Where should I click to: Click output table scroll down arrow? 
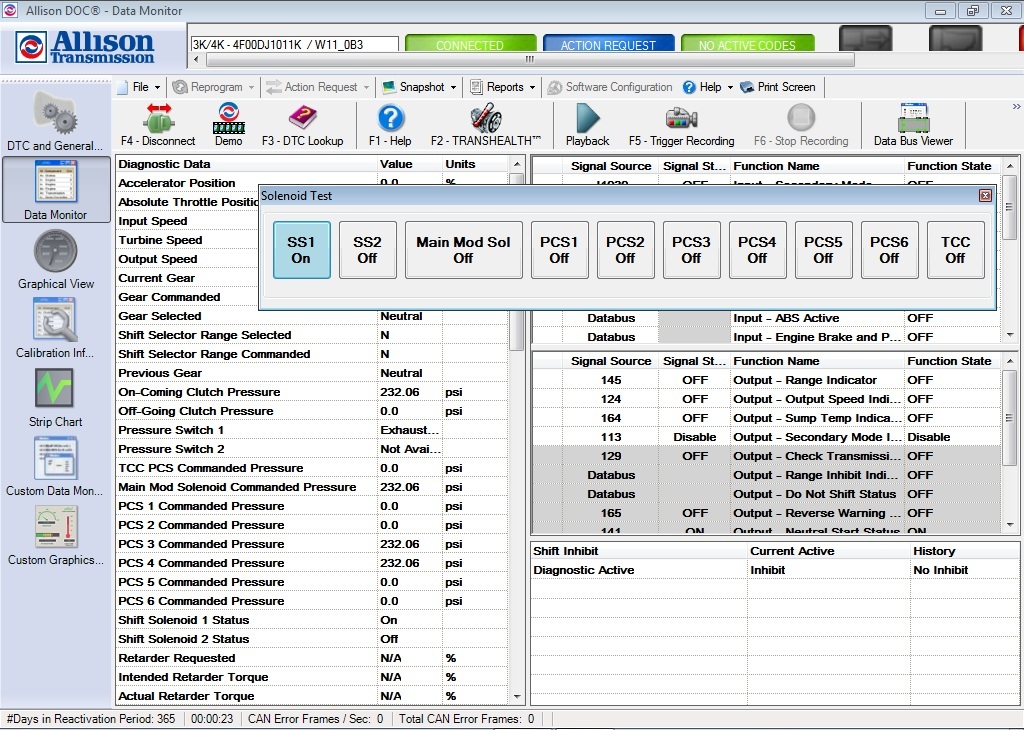[1010, 525]
